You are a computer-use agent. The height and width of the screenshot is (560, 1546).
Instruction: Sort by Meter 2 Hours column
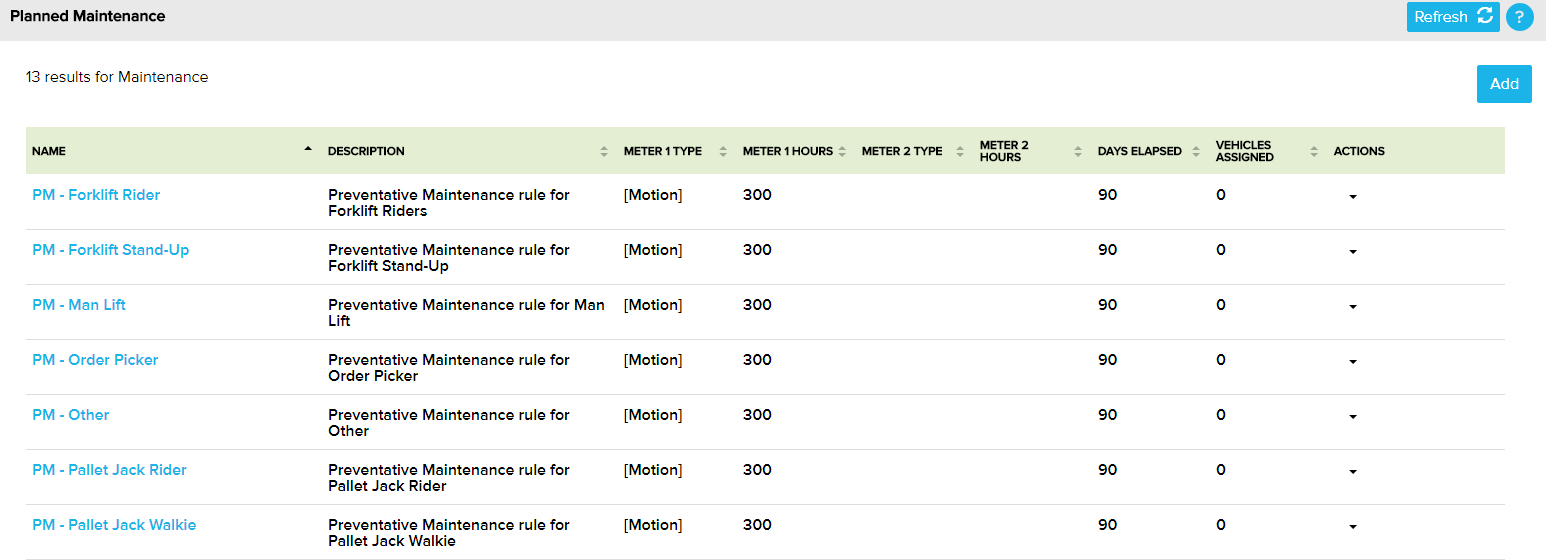(1078, 152)
